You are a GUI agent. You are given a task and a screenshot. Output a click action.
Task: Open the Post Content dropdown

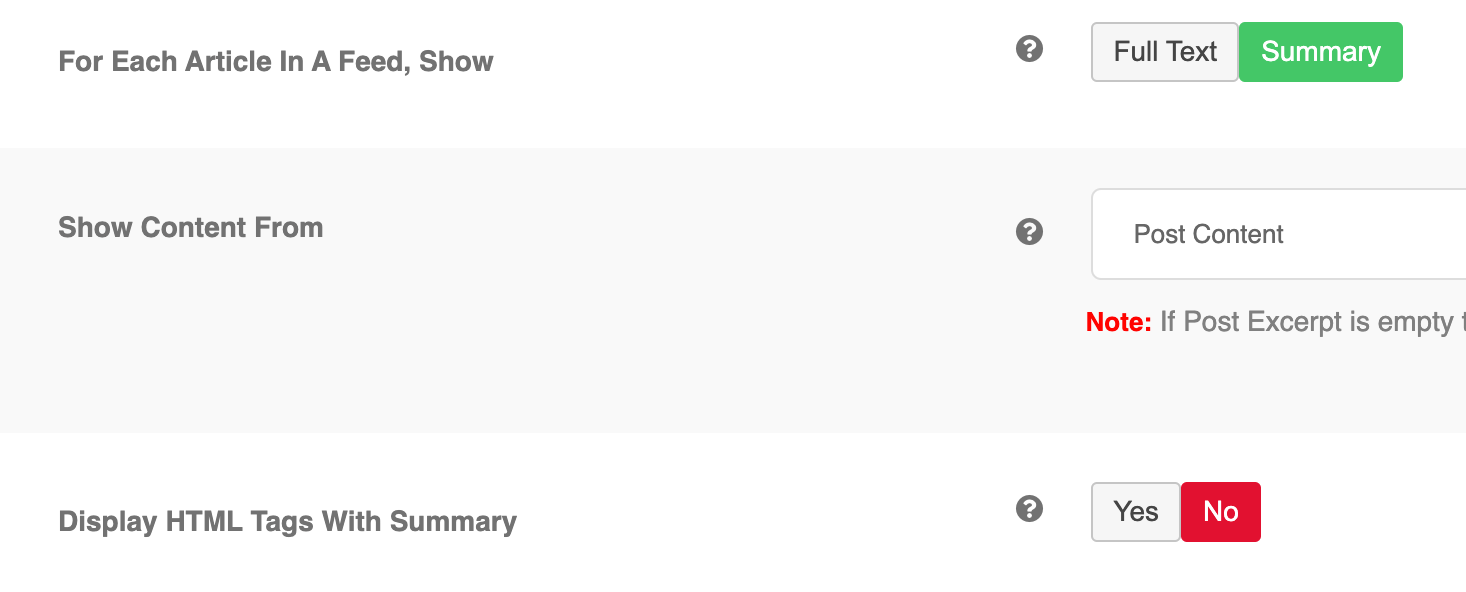[x=1279, y=234]
